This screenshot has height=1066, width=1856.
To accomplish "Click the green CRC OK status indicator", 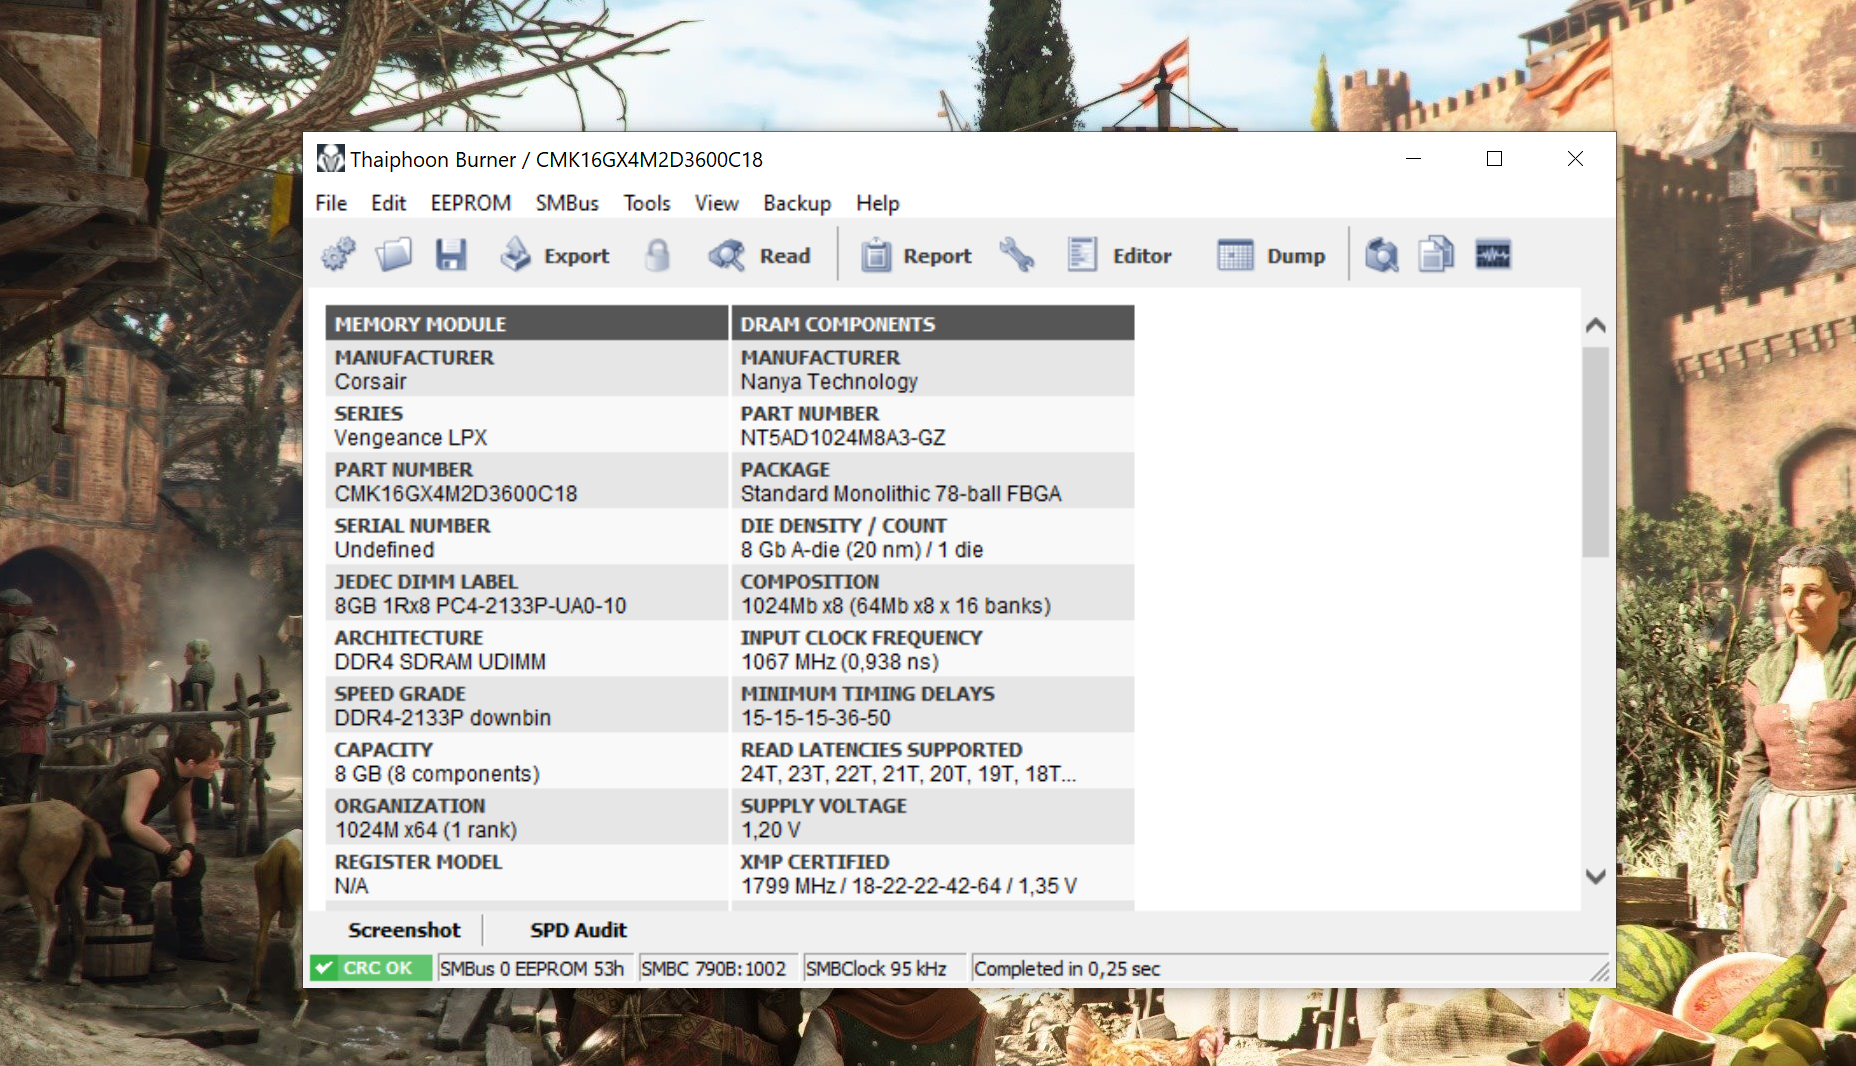I will pos(371,968).
